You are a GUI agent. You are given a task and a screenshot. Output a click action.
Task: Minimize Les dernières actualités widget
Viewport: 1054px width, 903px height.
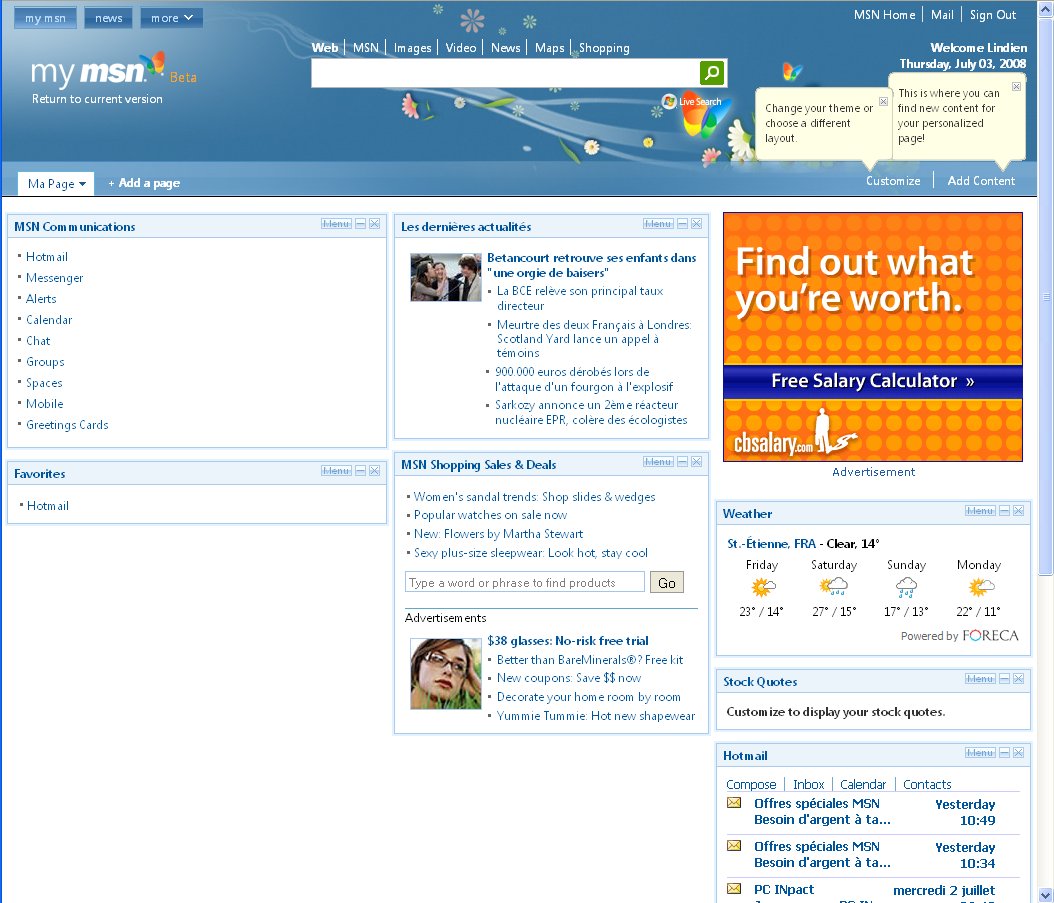(682, 224)
